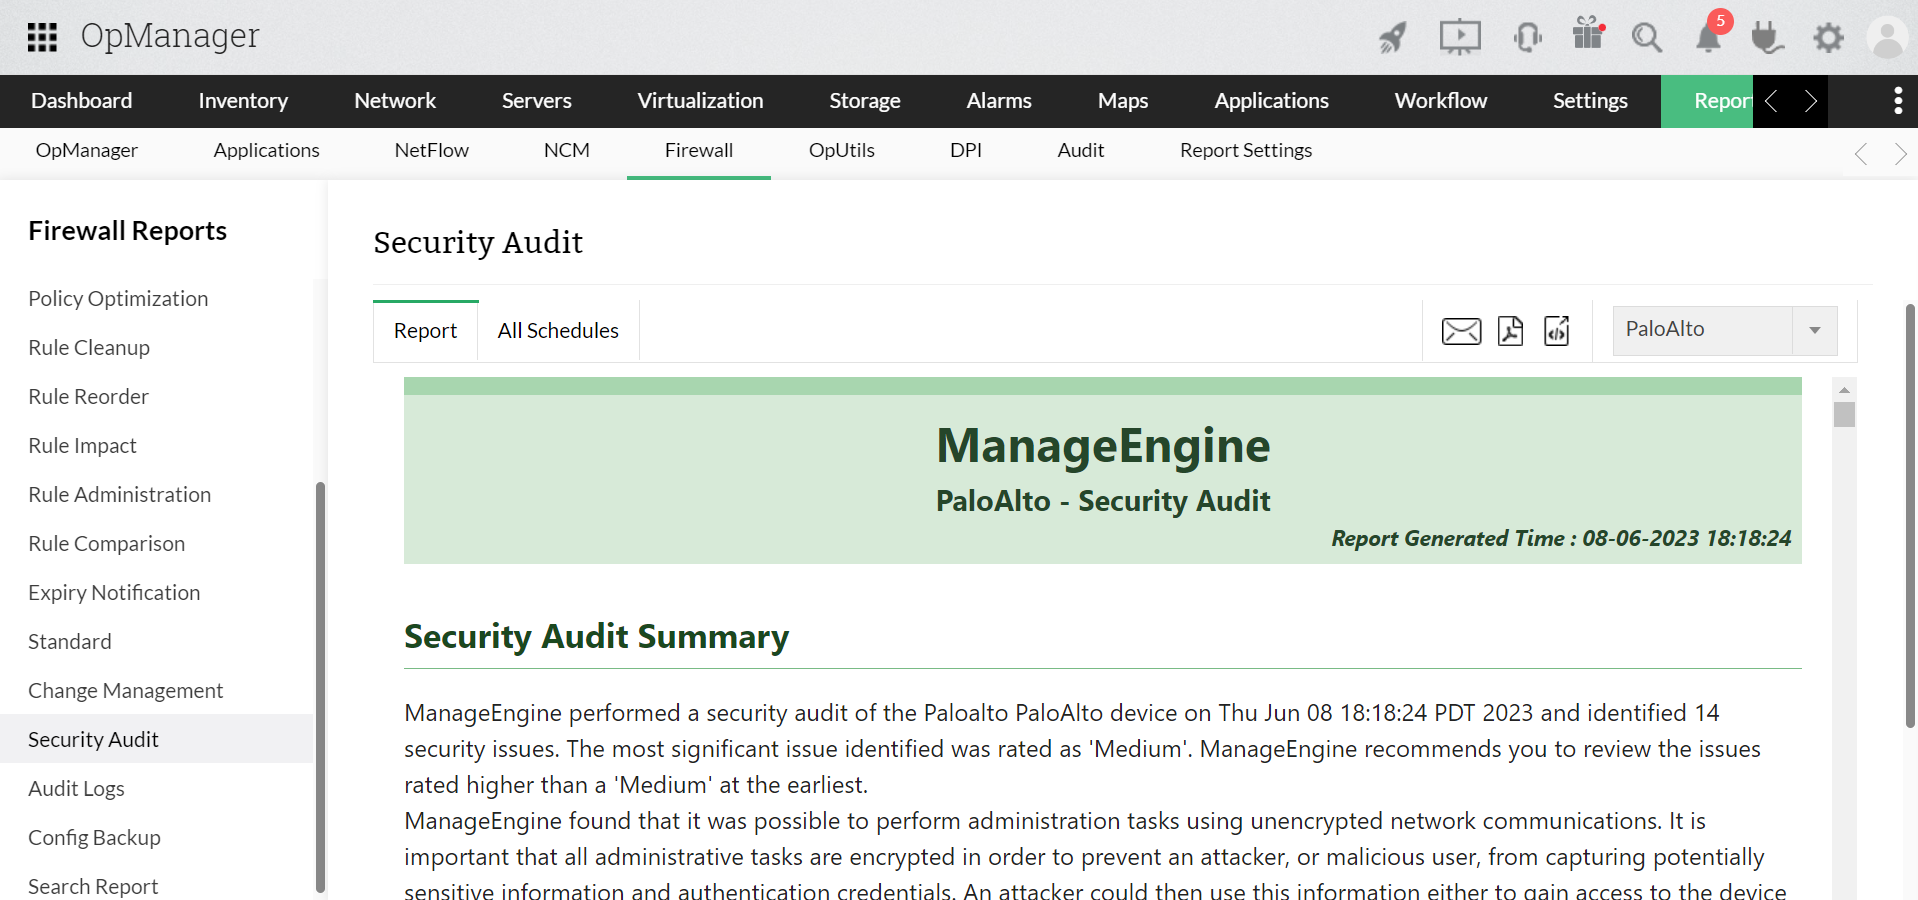Open the Workflow menu
1918x900 pixels.
click(1441, 101)
